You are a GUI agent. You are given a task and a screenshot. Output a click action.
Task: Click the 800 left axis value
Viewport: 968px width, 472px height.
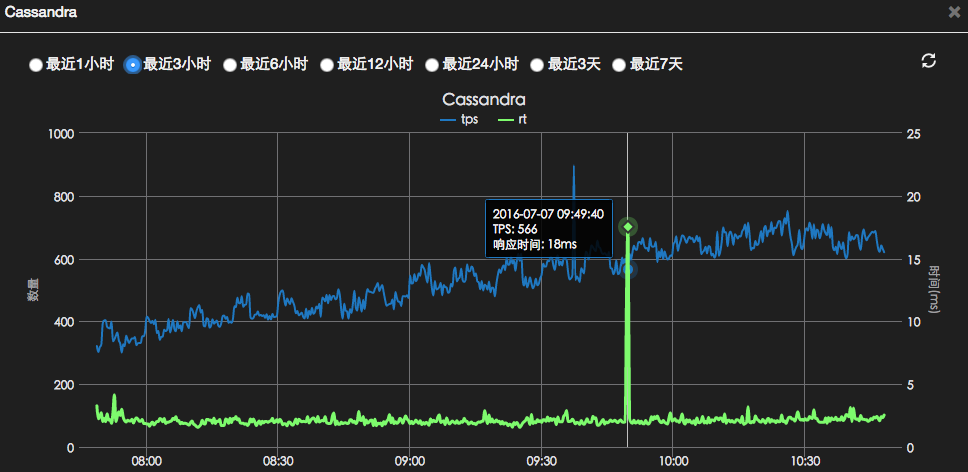click(64, 197)
